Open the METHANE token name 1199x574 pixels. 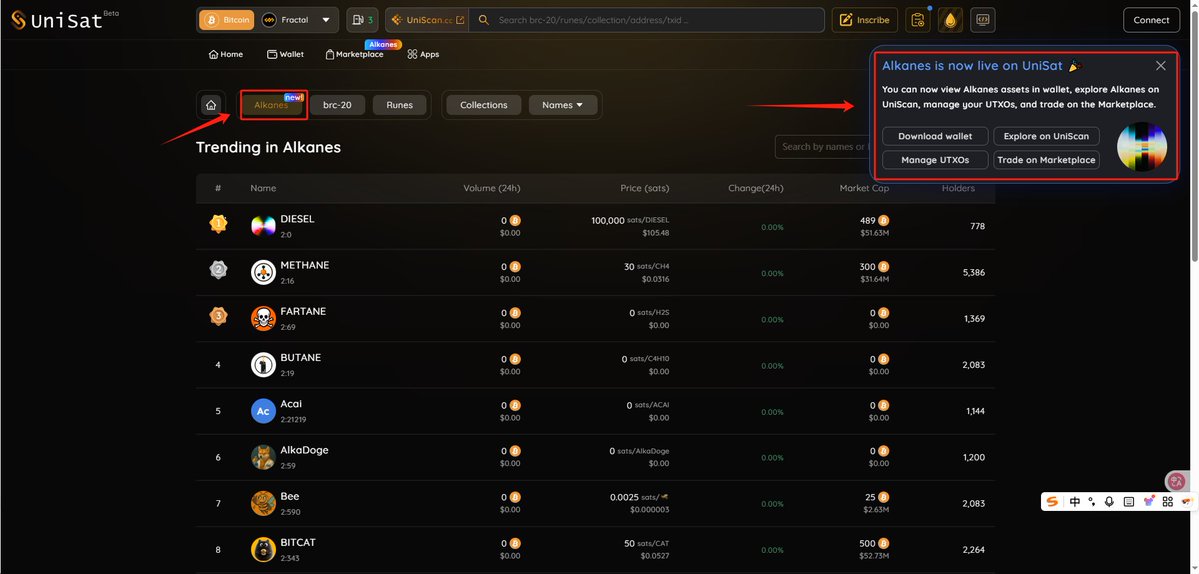click(x=305, y=265)
